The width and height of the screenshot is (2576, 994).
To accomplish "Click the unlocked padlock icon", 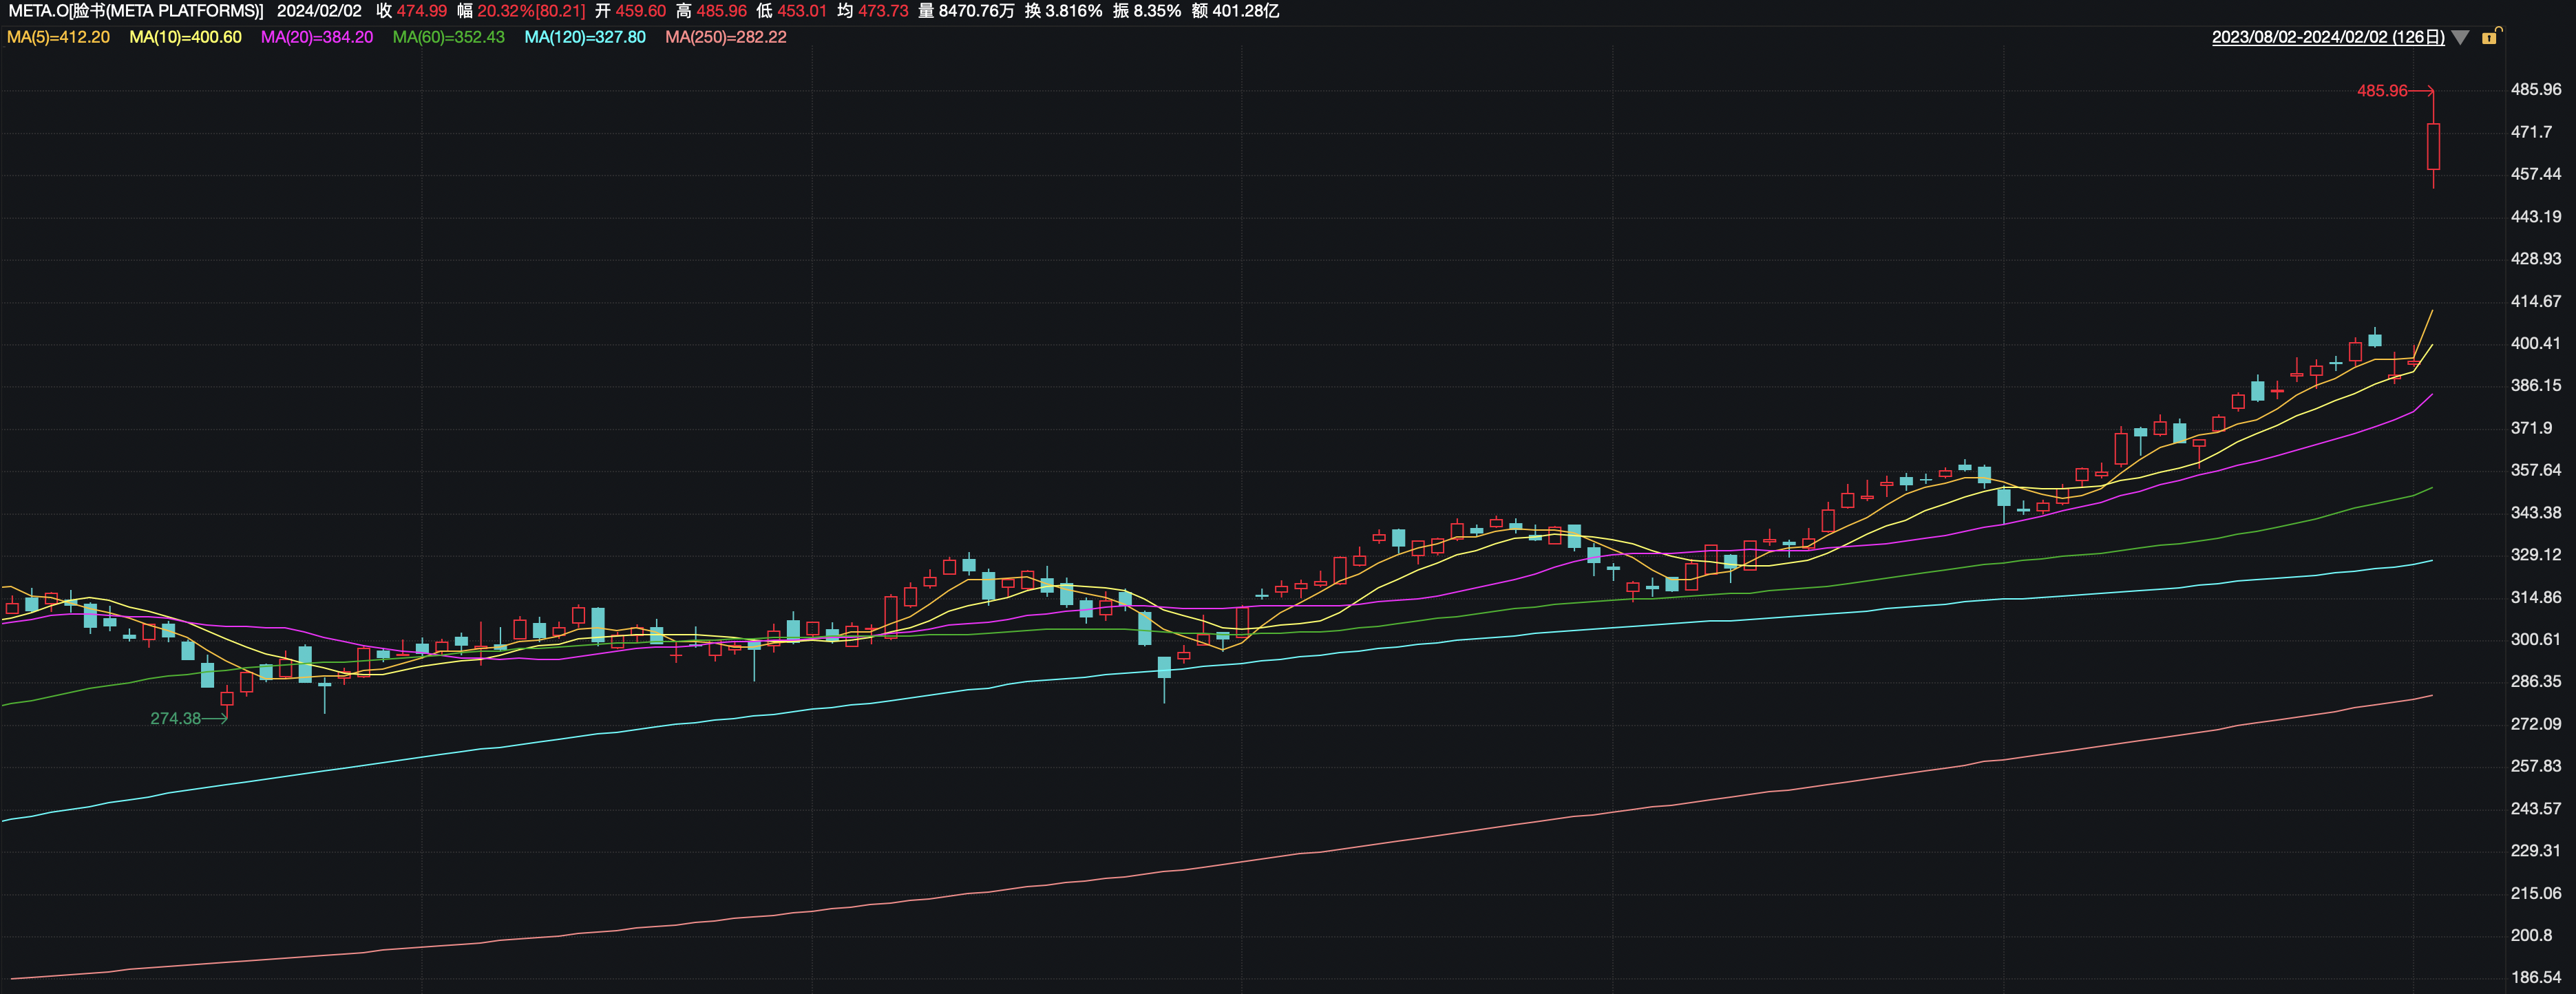I will [2491, 36].
